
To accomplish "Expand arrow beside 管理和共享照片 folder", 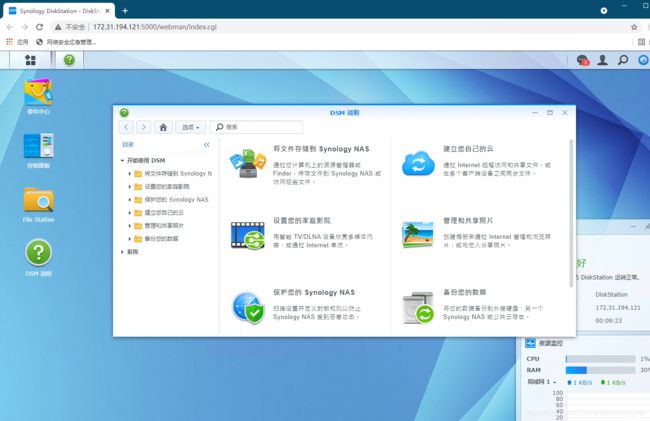I will 130,226.
